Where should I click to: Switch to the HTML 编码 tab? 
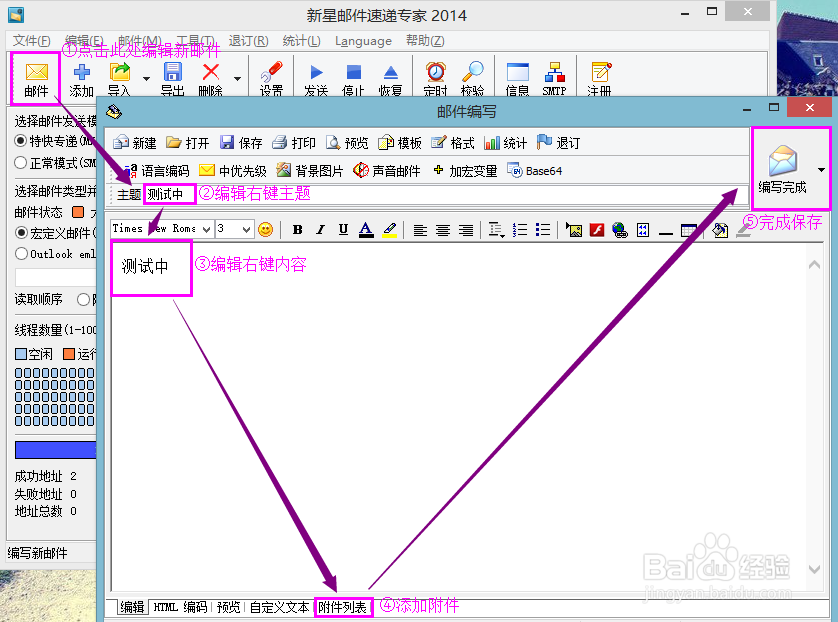click(180, 607)
